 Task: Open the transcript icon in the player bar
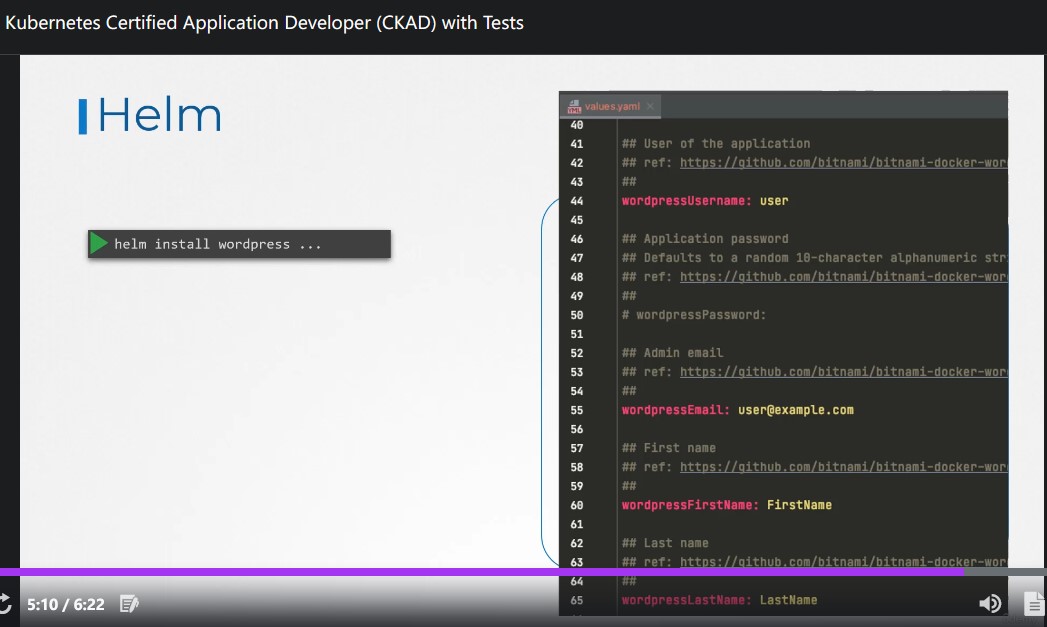click(1034, 604)
